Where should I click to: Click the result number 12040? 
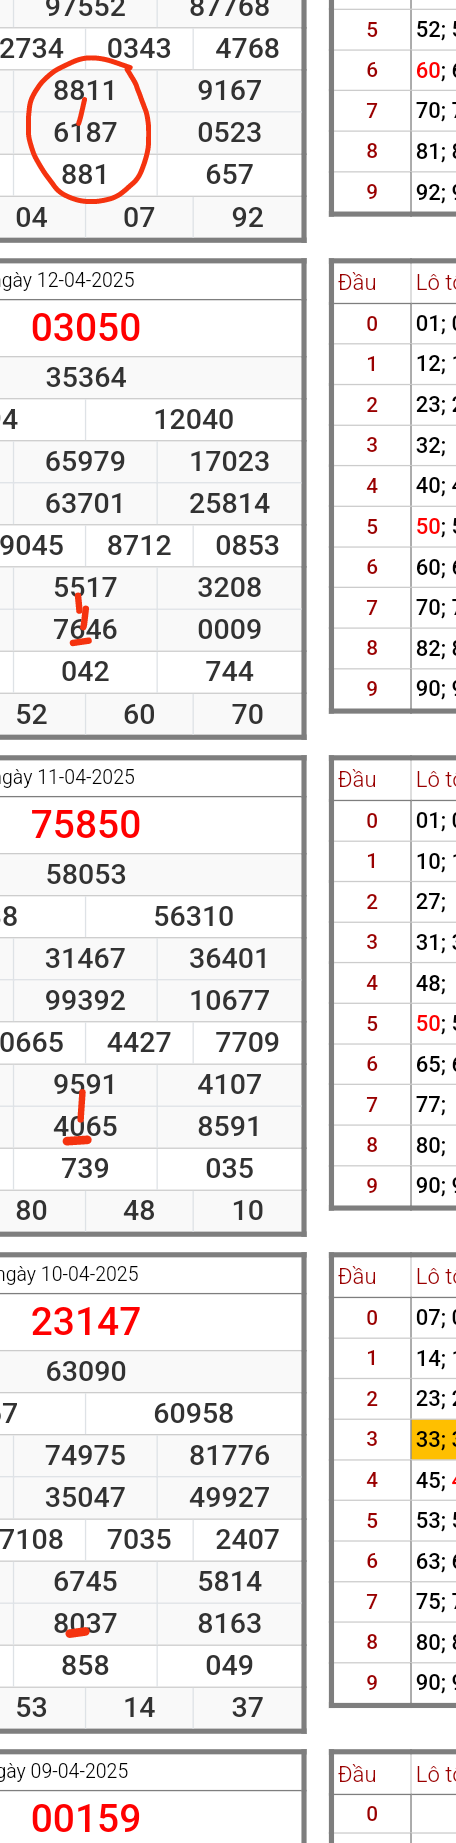(x=194, y=420)
